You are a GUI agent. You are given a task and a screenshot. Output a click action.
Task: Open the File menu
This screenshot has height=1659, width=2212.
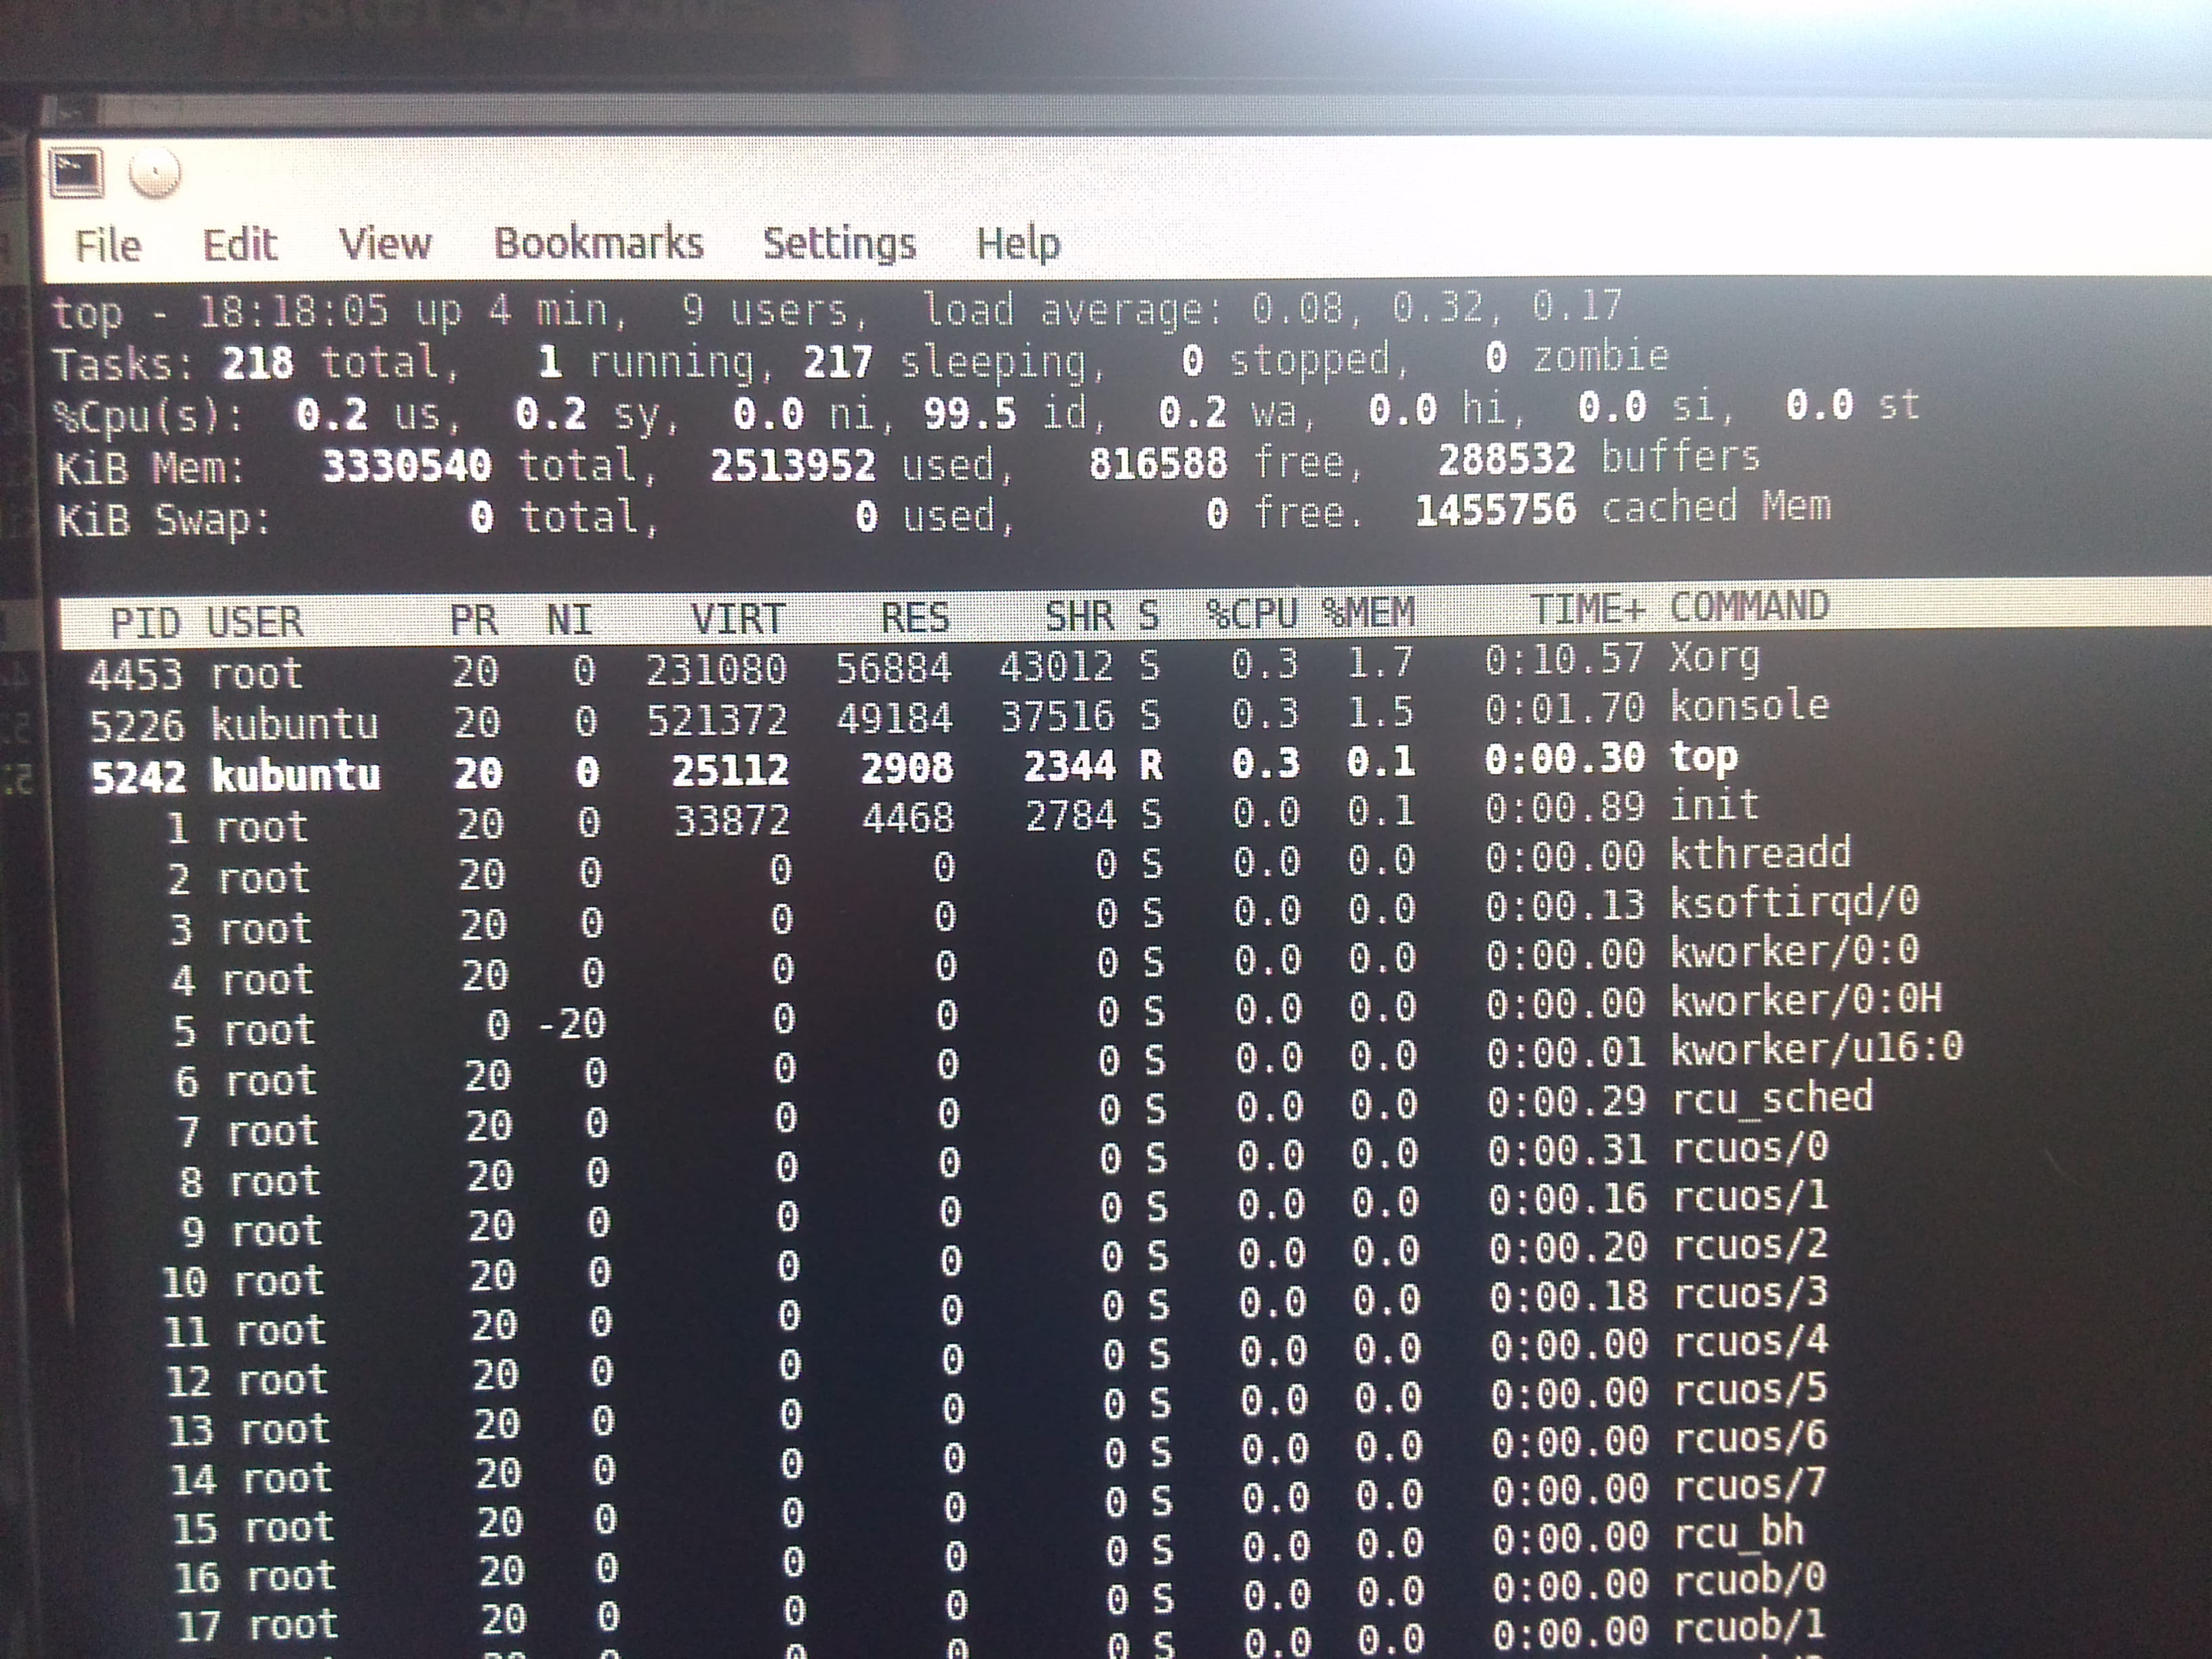pos(108,245)
